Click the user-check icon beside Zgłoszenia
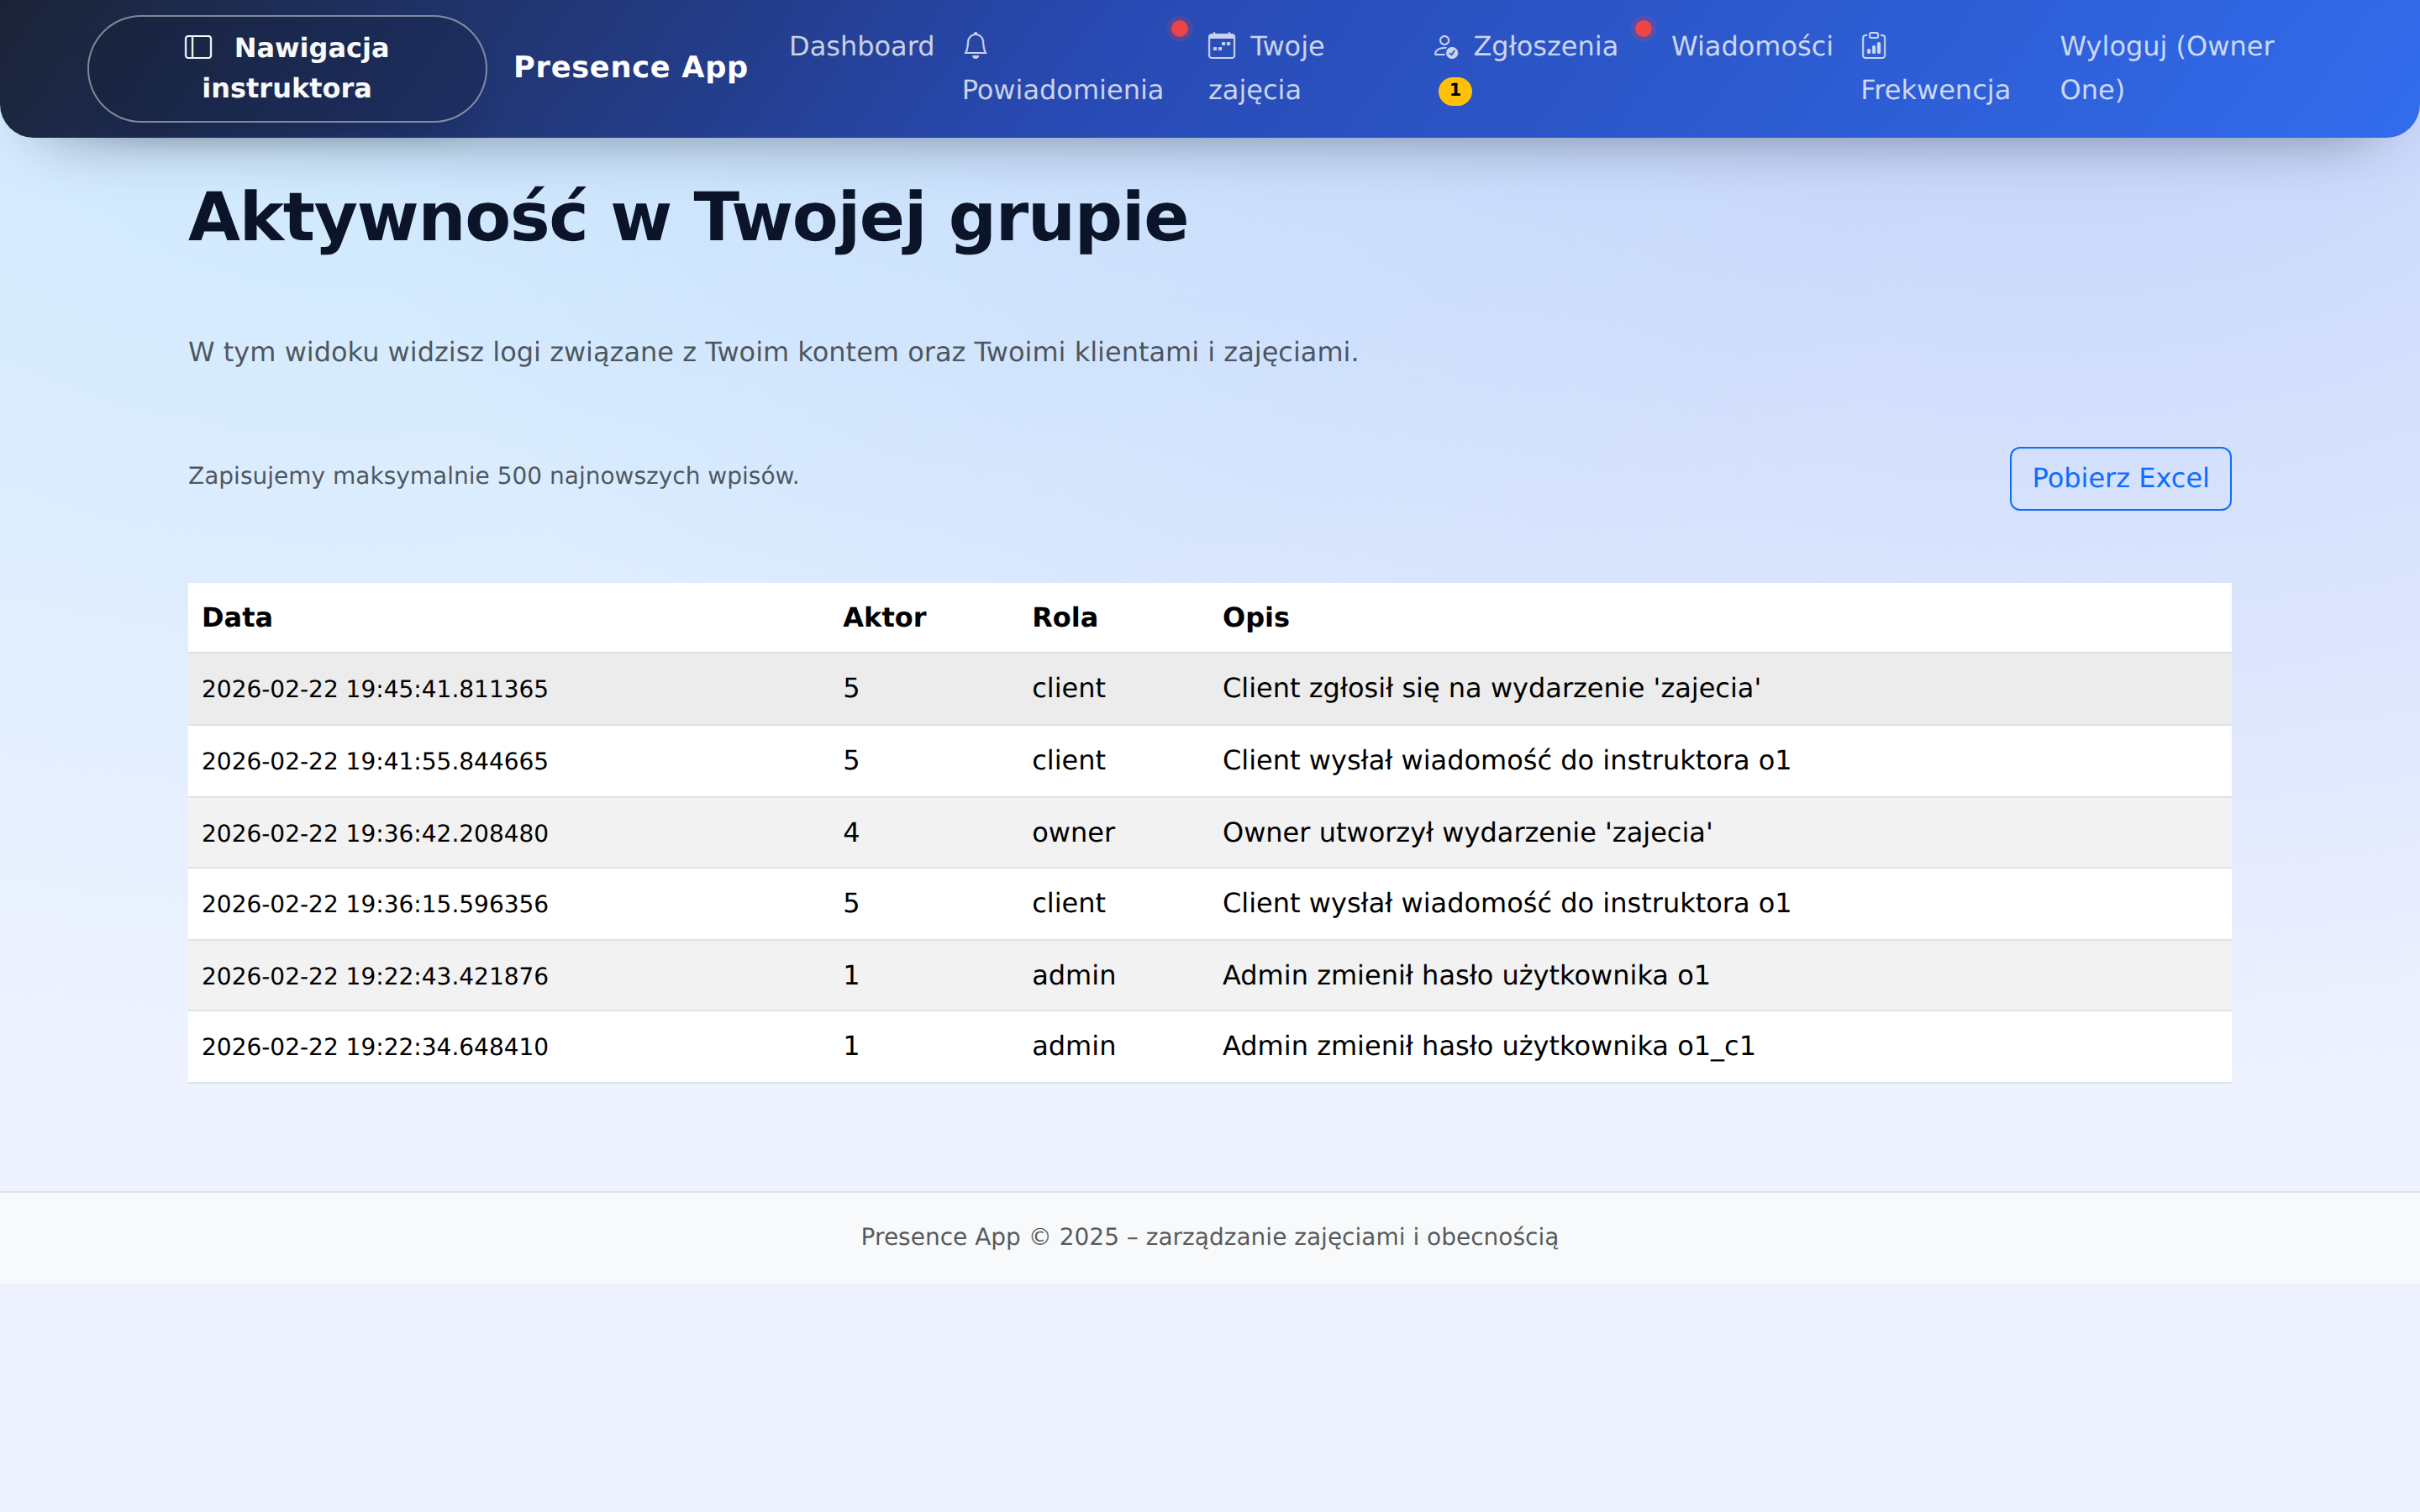The height and width of the screenshot is (1512, 2420). (x=1446, y=46)
